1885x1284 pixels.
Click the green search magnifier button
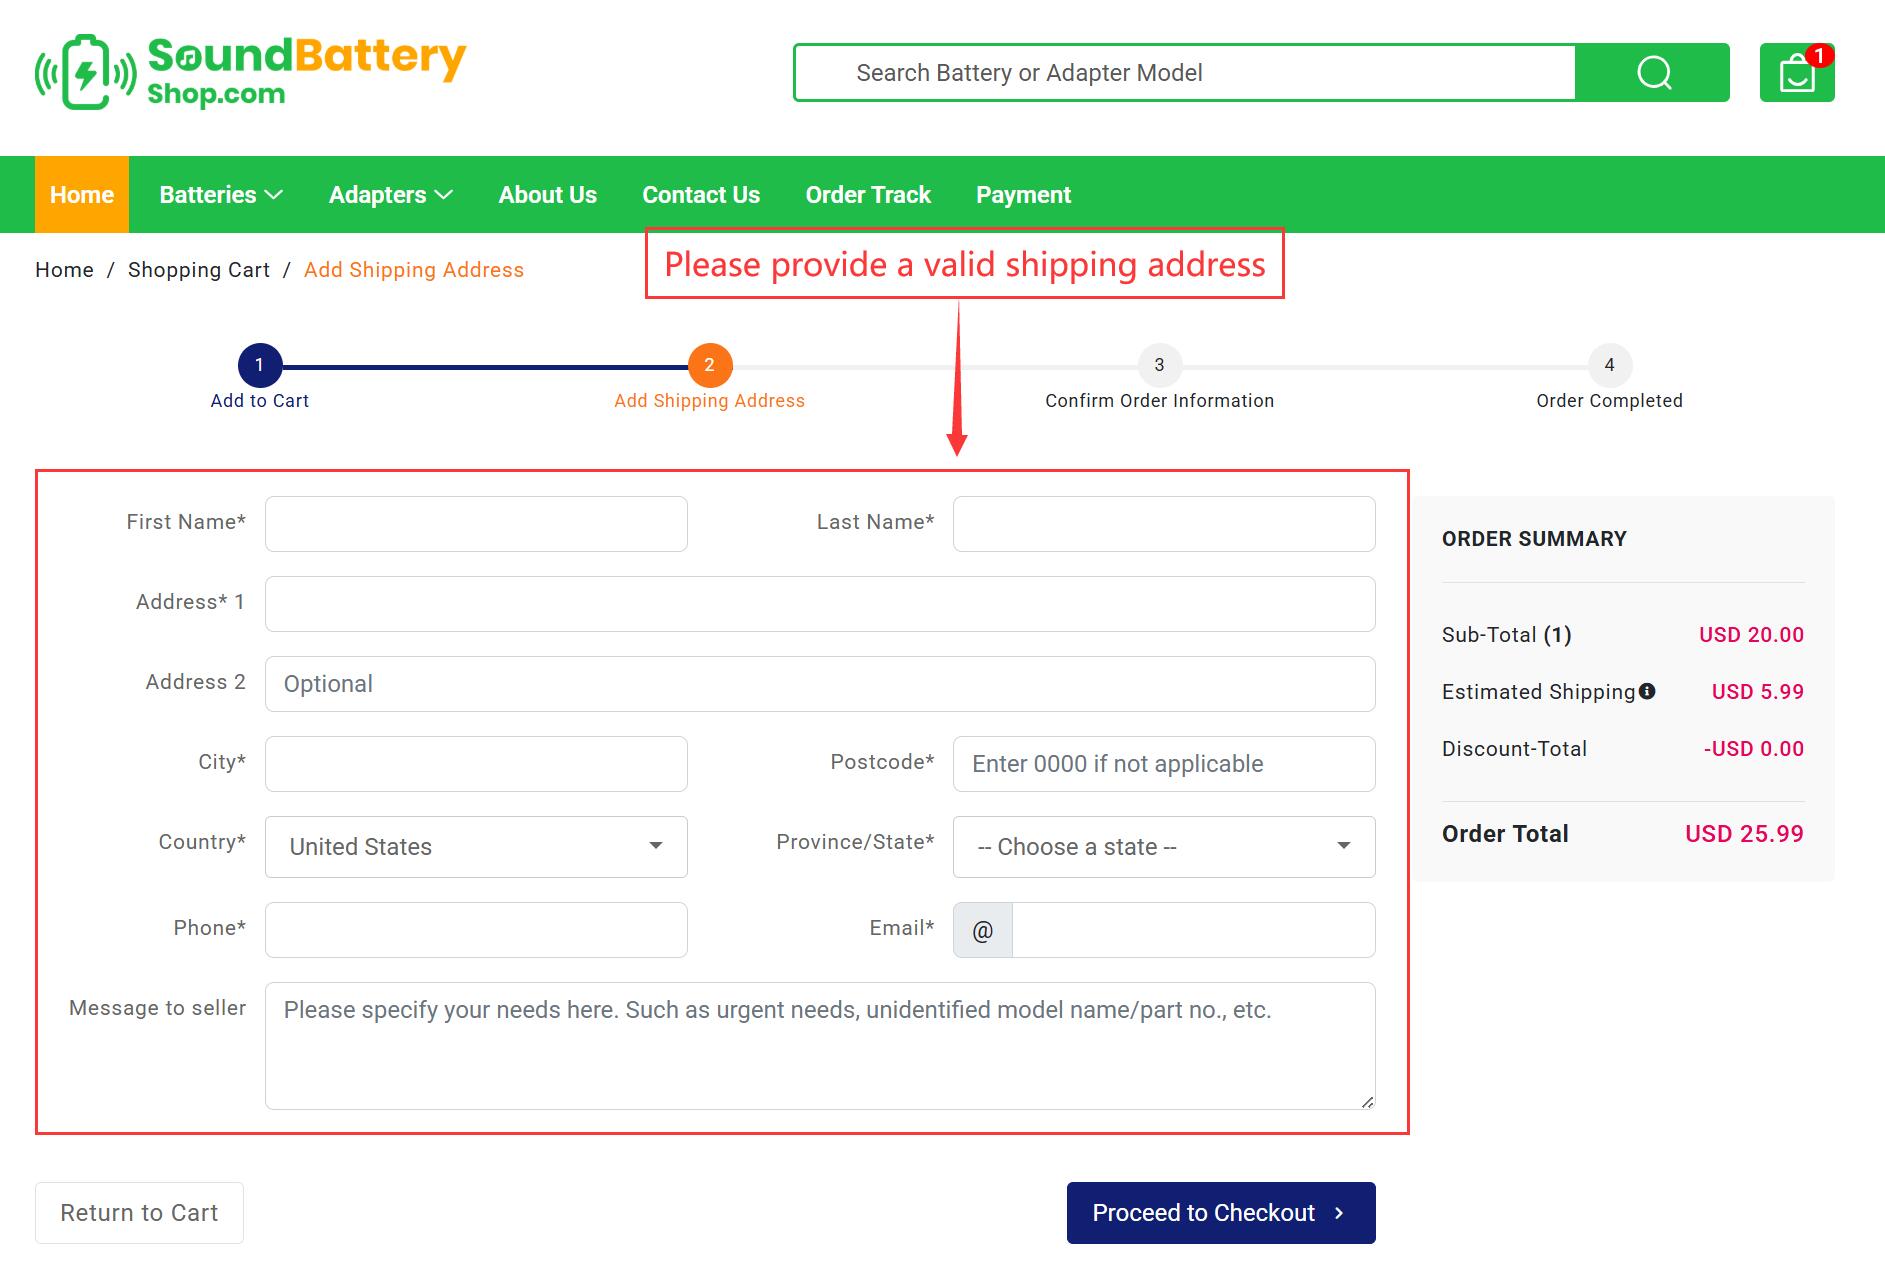click(x=1653, y=73)
